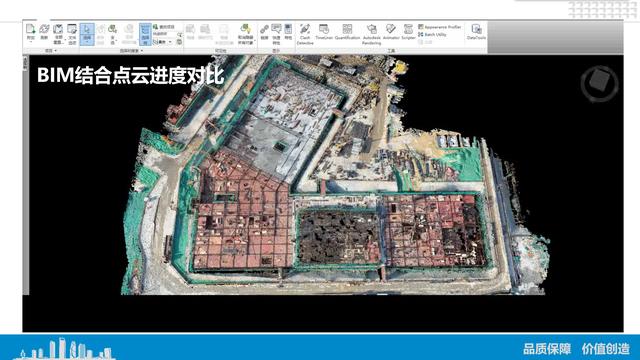Toggle the highlighted Selection Tree button
640x360 pixels.
[145, 34]
